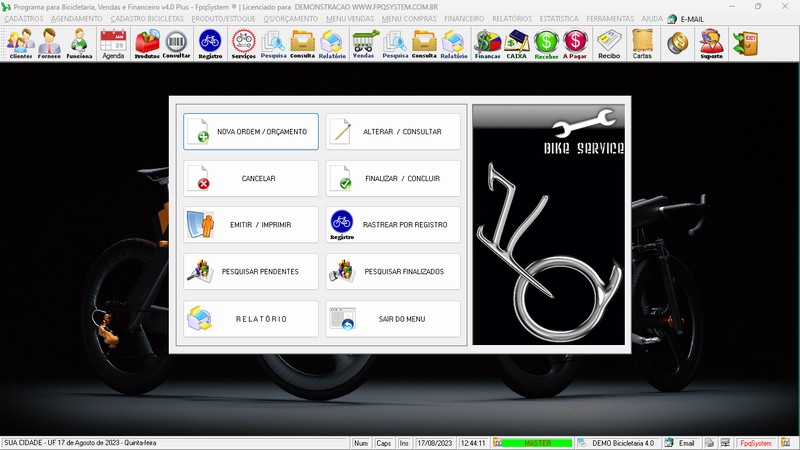Click the Bike Service logo image
800x450 pixels.
548,225
